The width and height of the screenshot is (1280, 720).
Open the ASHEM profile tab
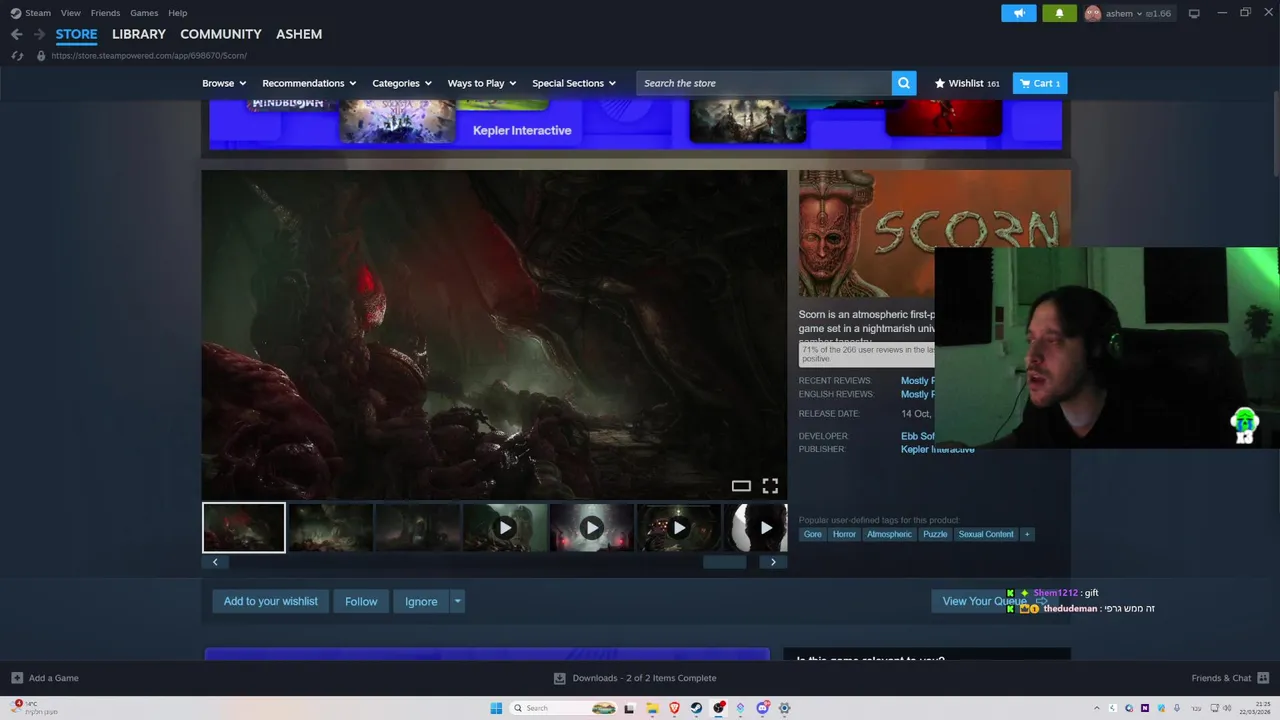pos(299,34)
